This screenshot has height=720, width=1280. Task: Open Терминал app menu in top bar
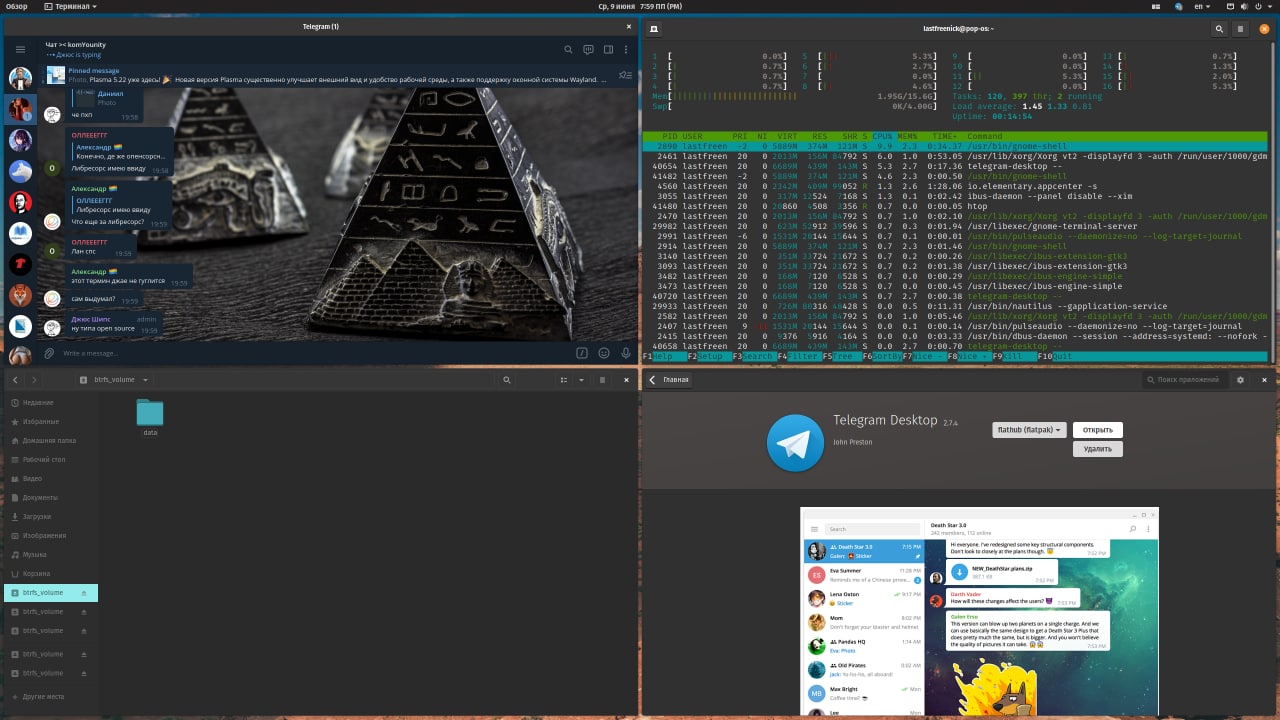pyautogui.click(x=70, y=6)
